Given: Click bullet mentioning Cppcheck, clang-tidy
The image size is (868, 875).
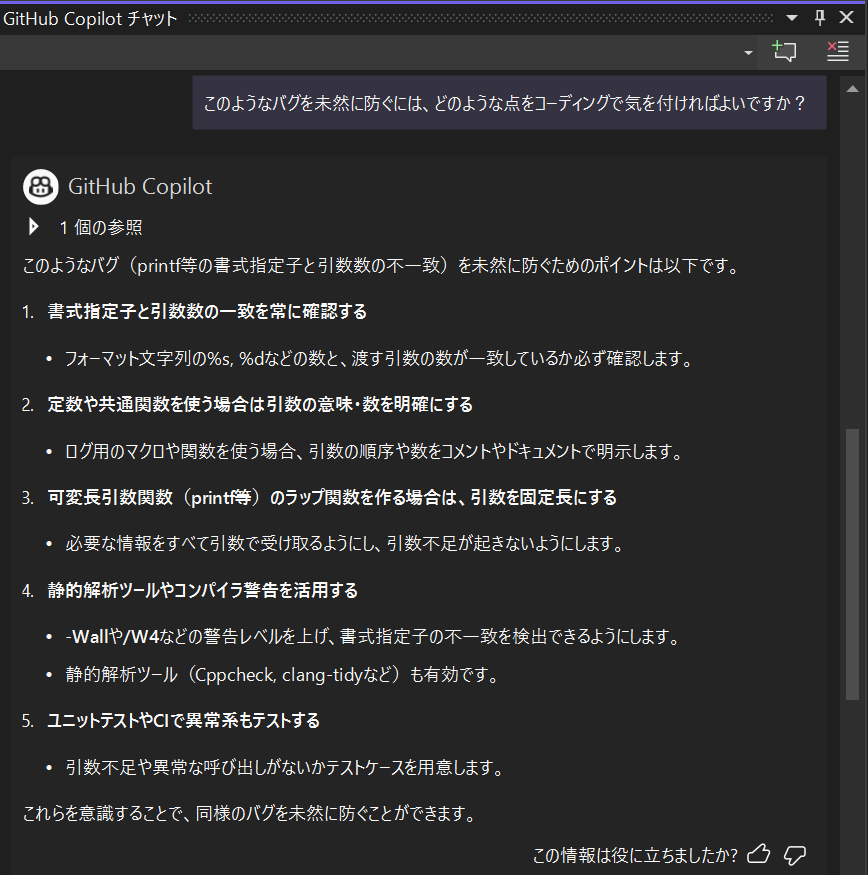Looking at the screenshot, I should point(282,675).
